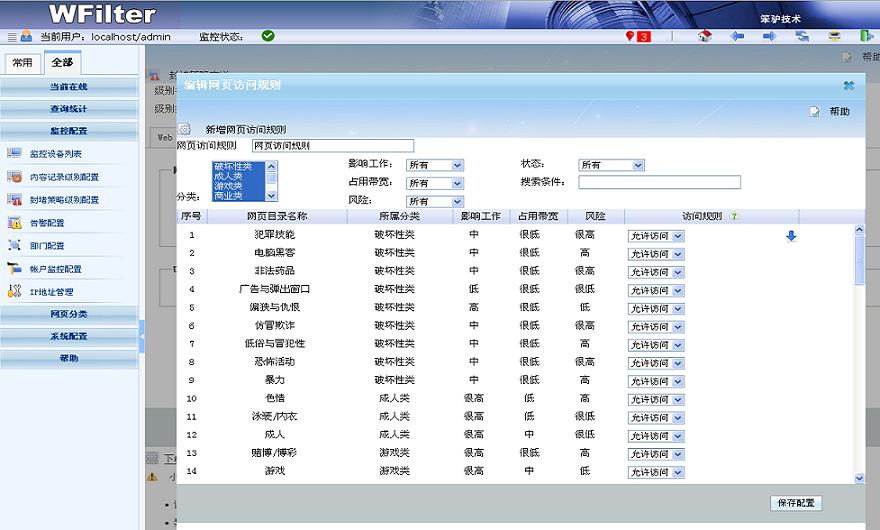Click the refresh icon in top toolbar
880x530 pixels.
click(802, 36)
